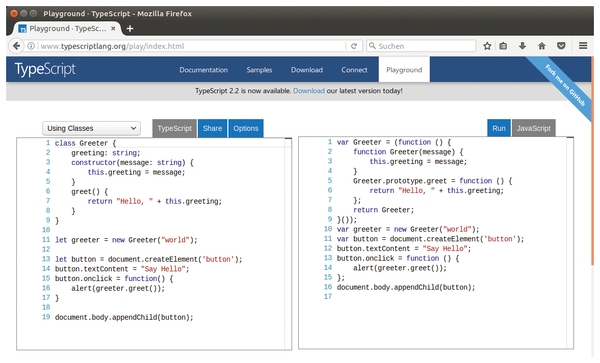Click the announcement text 'TypeScript 2.2 is now available.'
Image resolution: width=600 pixels, height=363 pixels.
243,91
